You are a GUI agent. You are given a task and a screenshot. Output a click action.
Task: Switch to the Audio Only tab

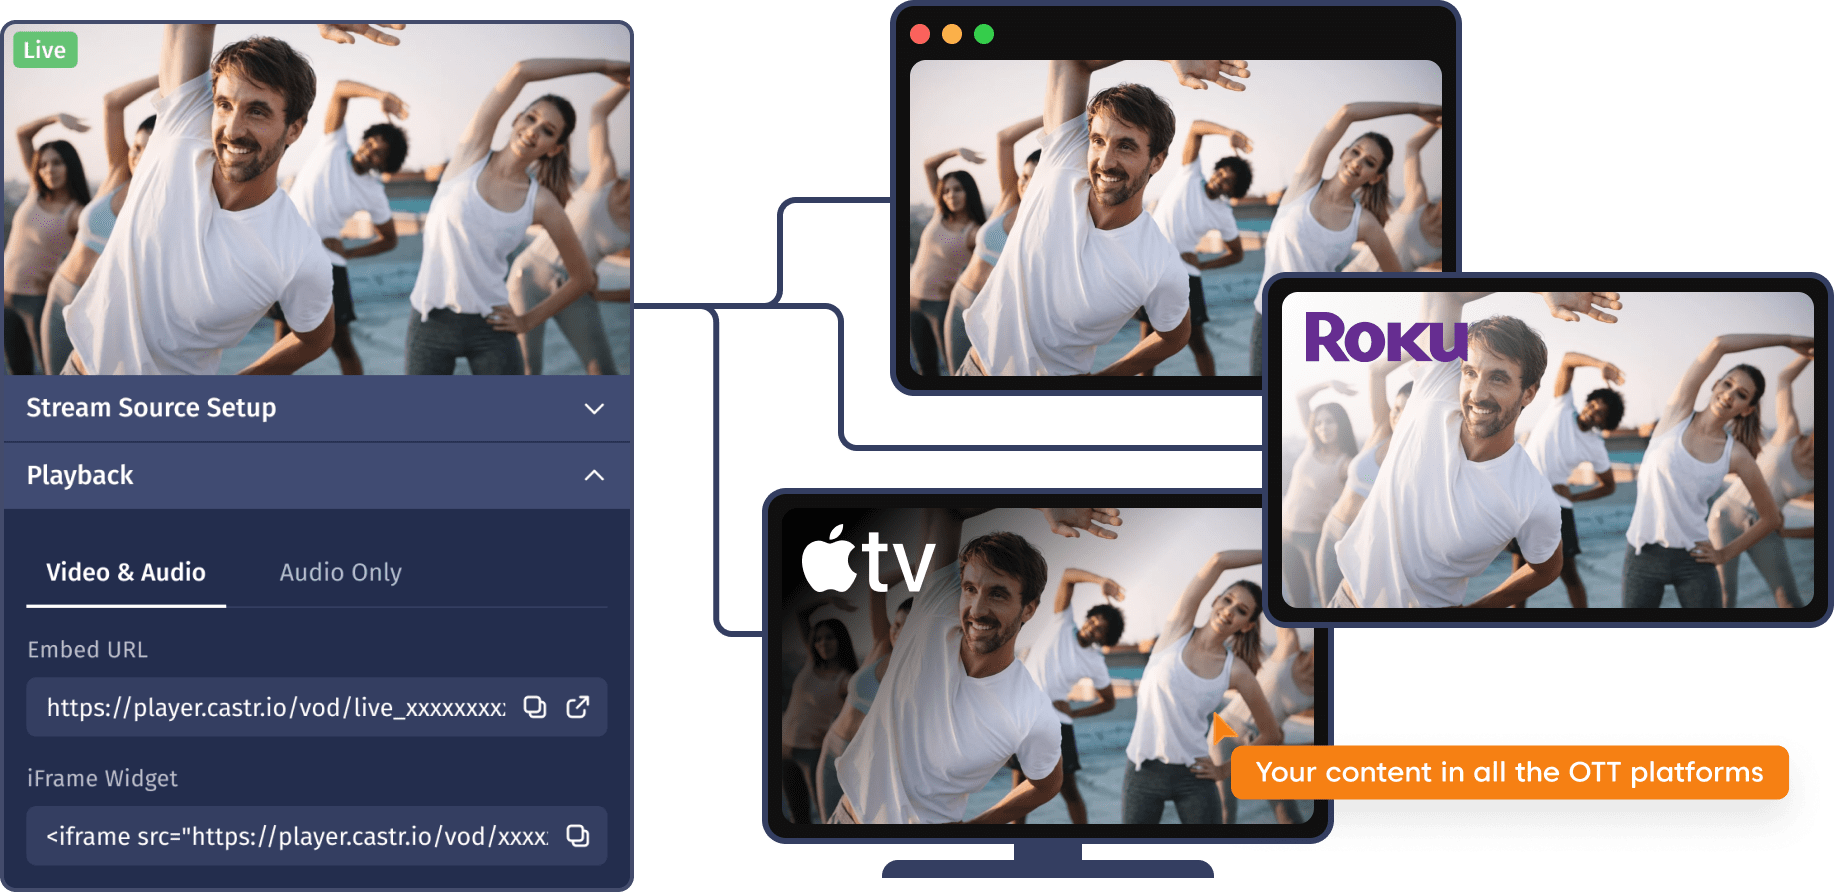340,572
